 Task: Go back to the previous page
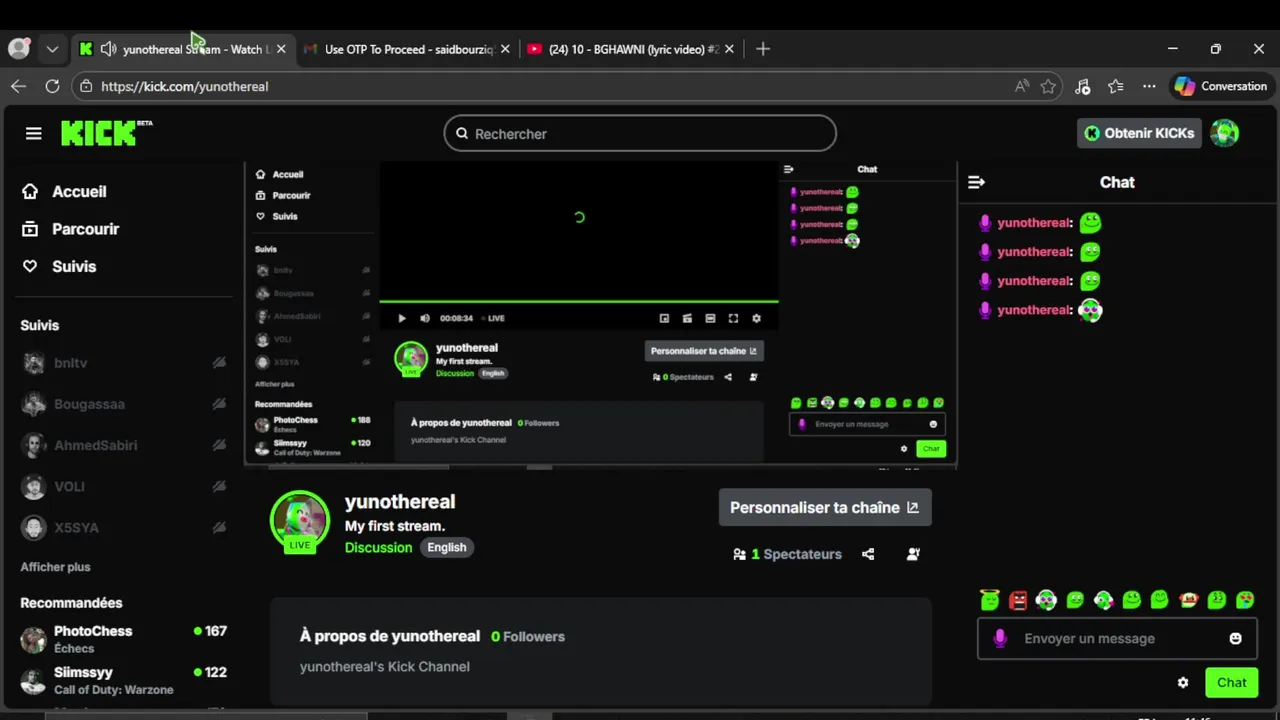[x=18, y=86]
